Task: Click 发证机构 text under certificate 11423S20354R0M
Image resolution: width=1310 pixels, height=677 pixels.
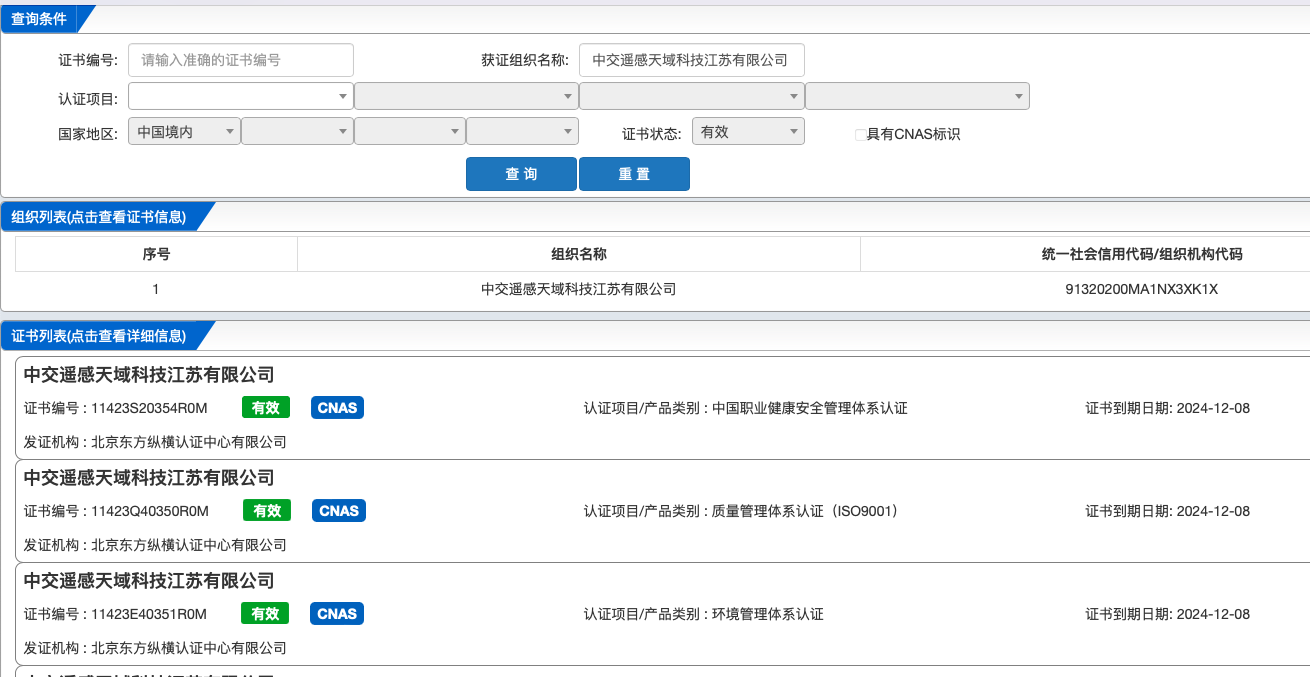Action: [x=155, y=442]
